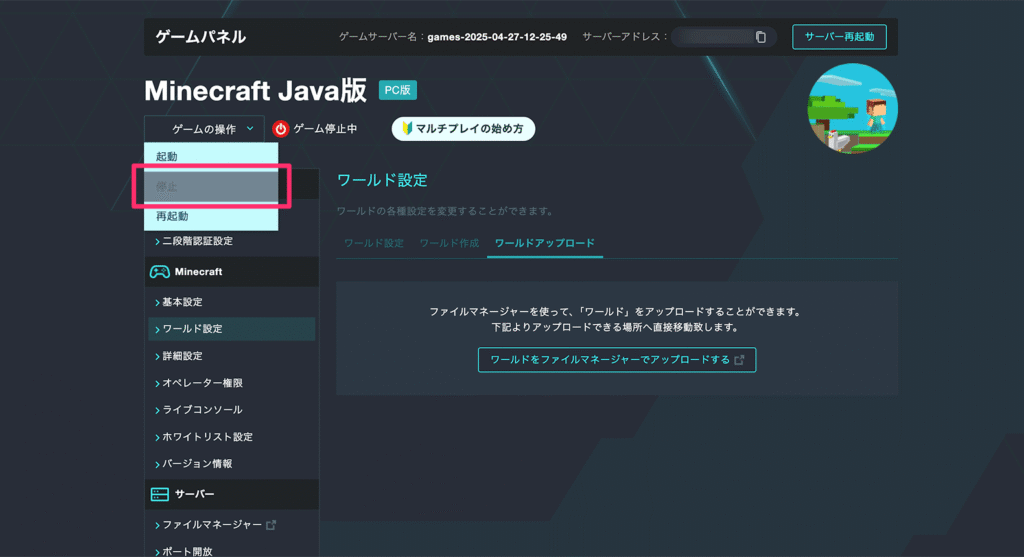Click the ワールド設定 section heading

382,180
